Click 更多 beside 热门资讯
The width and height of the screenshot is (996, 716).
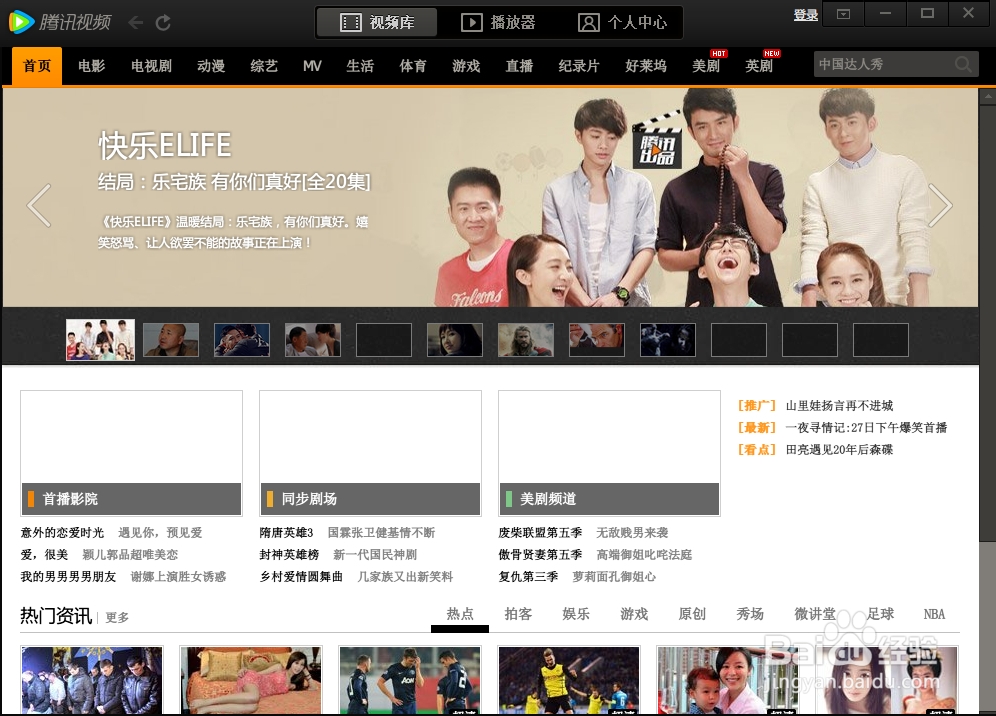tap(117, 618)
